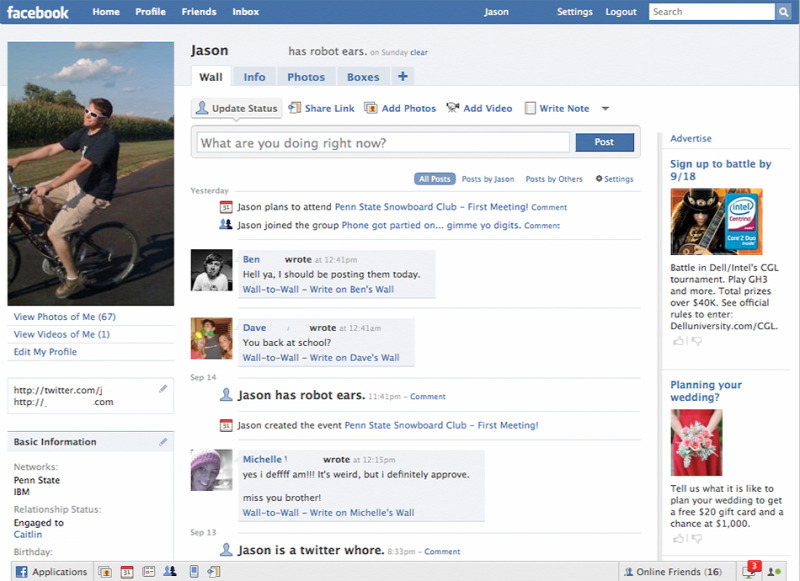Open Mobile icon in the bottom bar
The height and width of the screenshot is (581, 800).
tap(194, 572)
